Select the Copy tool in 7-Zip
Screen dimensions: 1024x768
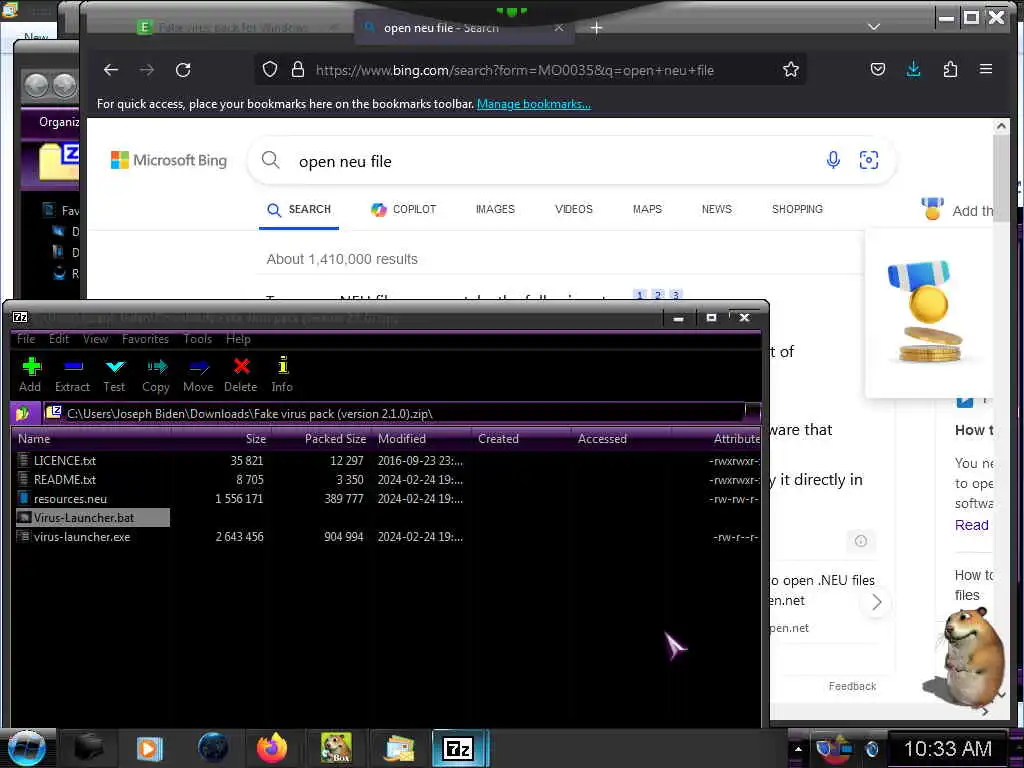pyautogui.click(x=156, y=375)
